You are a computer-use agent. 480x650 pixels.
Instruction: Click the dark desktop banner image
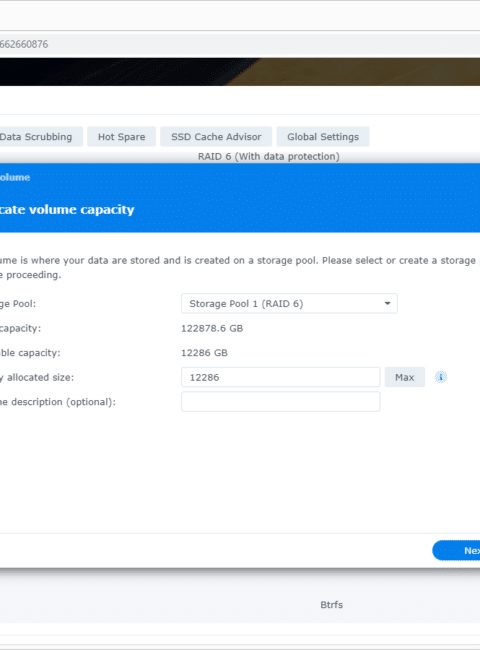[x=240, y=72]
